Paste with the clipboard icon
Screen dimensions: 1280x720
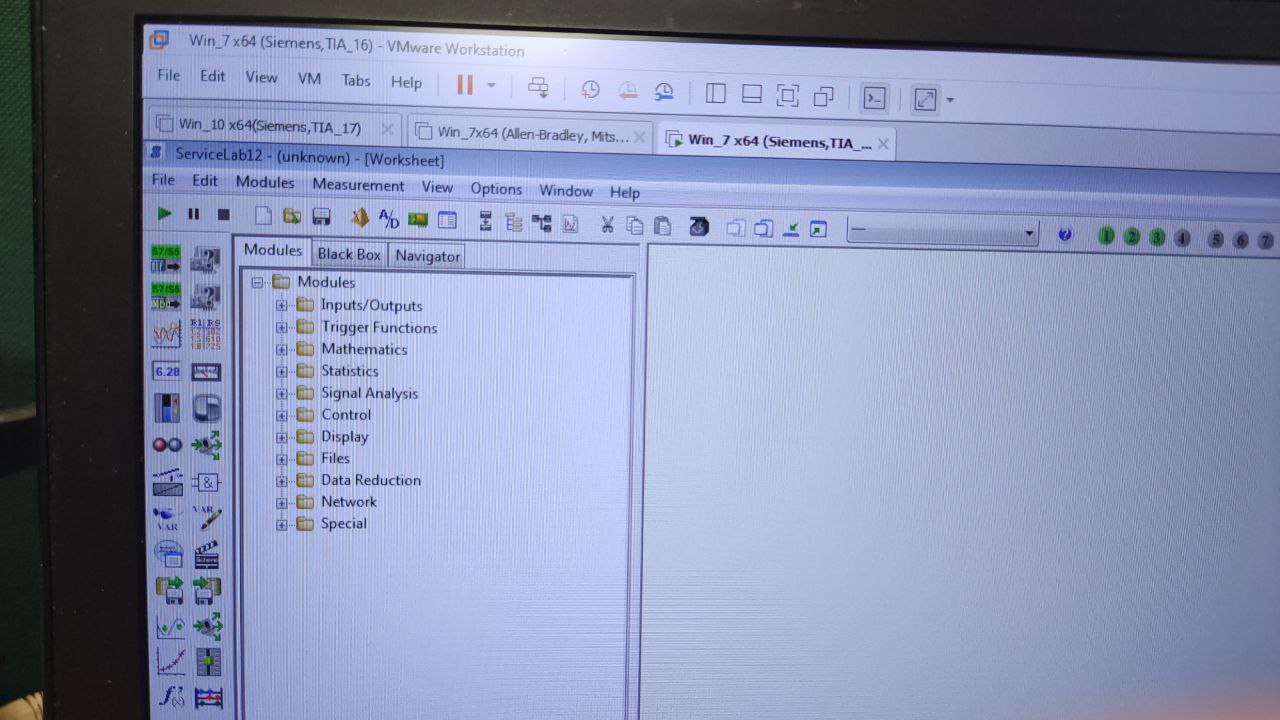click(662, 226)
